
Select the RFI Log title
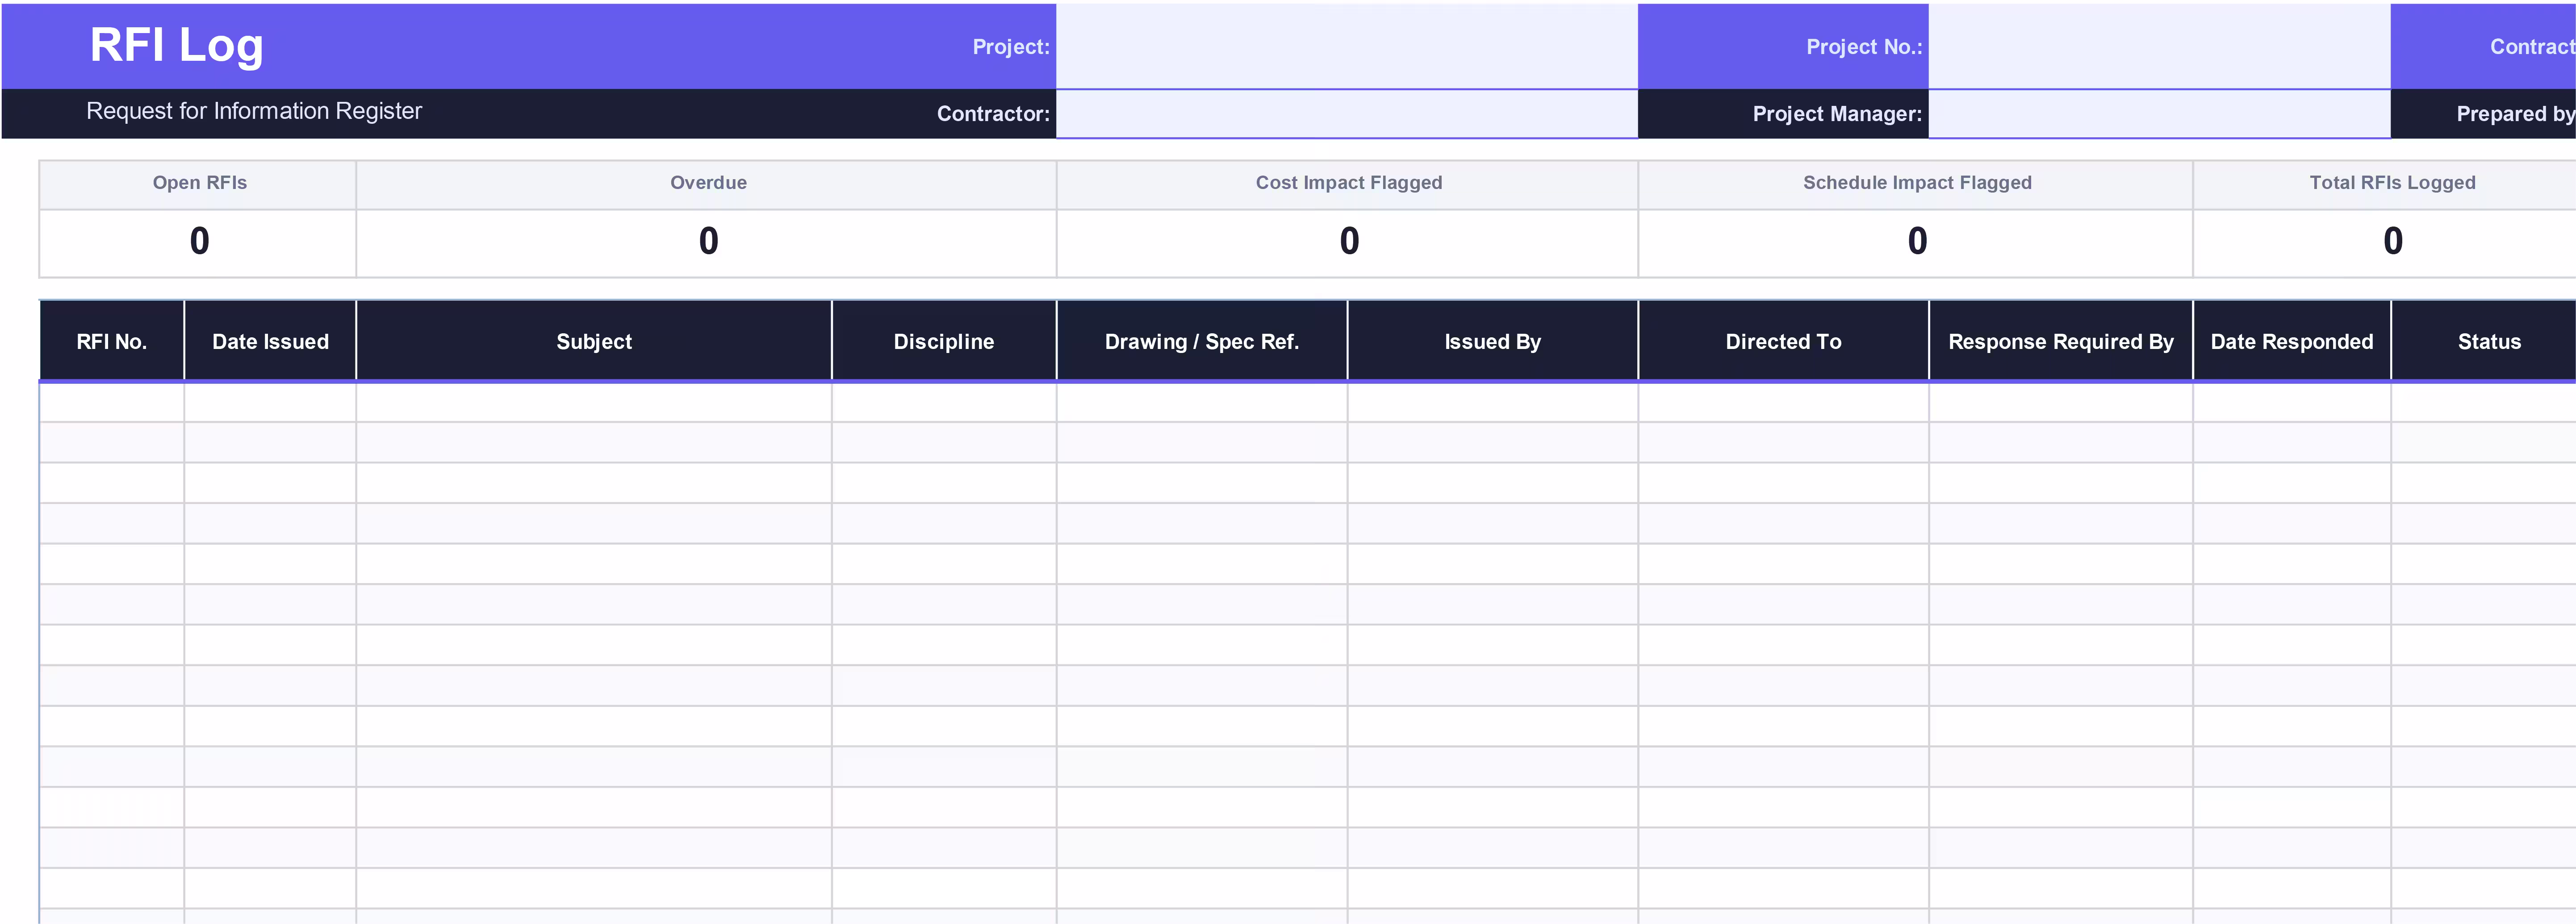176,45
